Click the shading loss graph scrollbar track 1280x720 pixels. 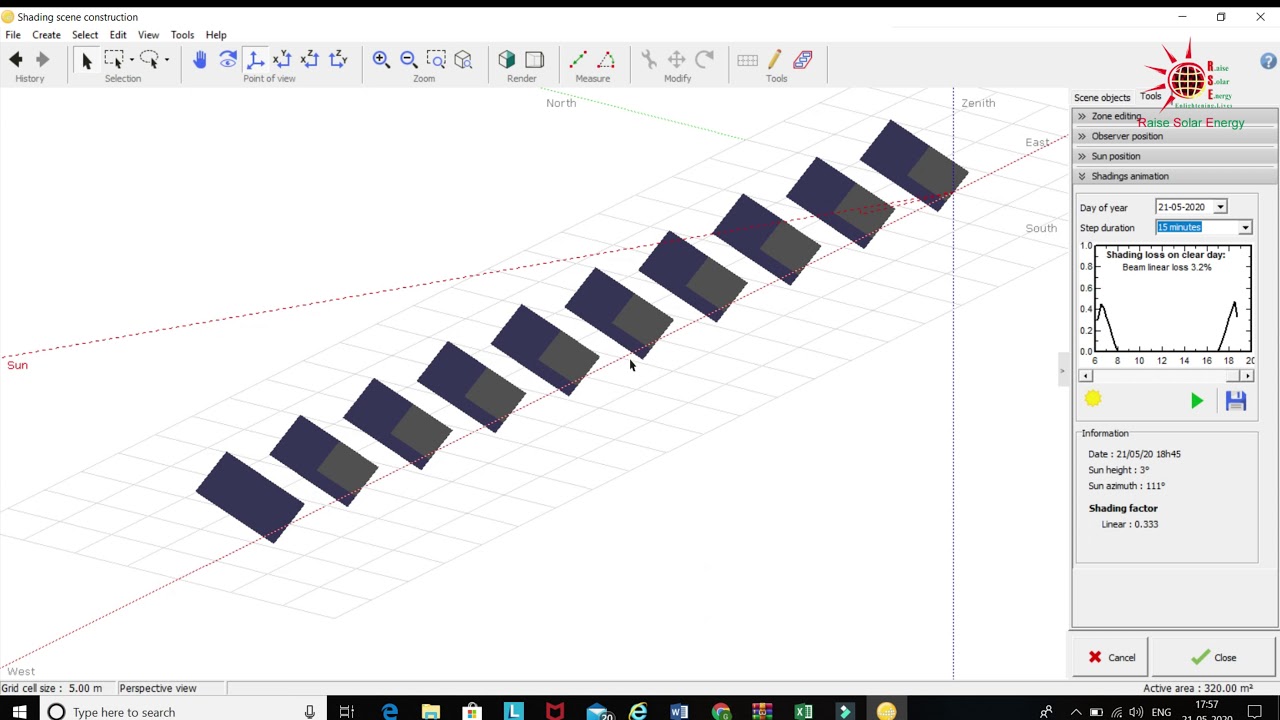pos(1166,376)
